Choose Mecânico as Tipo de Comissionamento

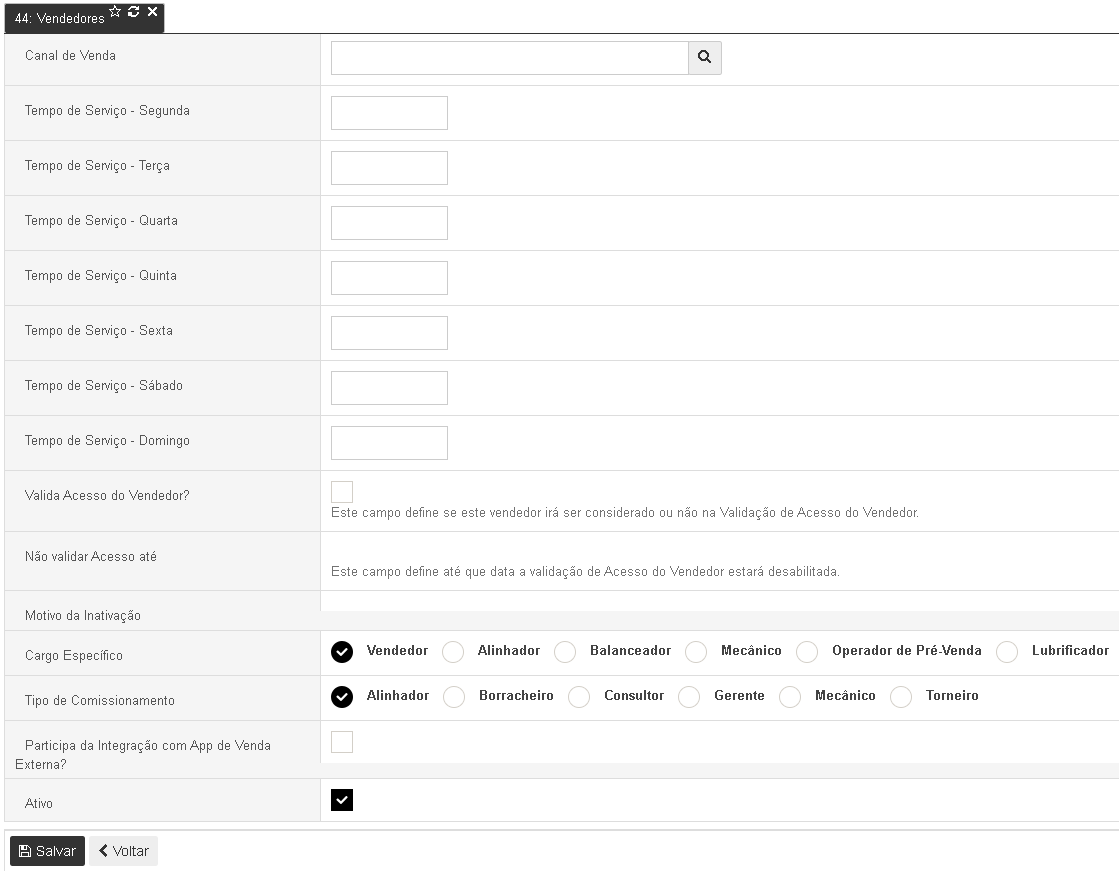pos(790,697)
